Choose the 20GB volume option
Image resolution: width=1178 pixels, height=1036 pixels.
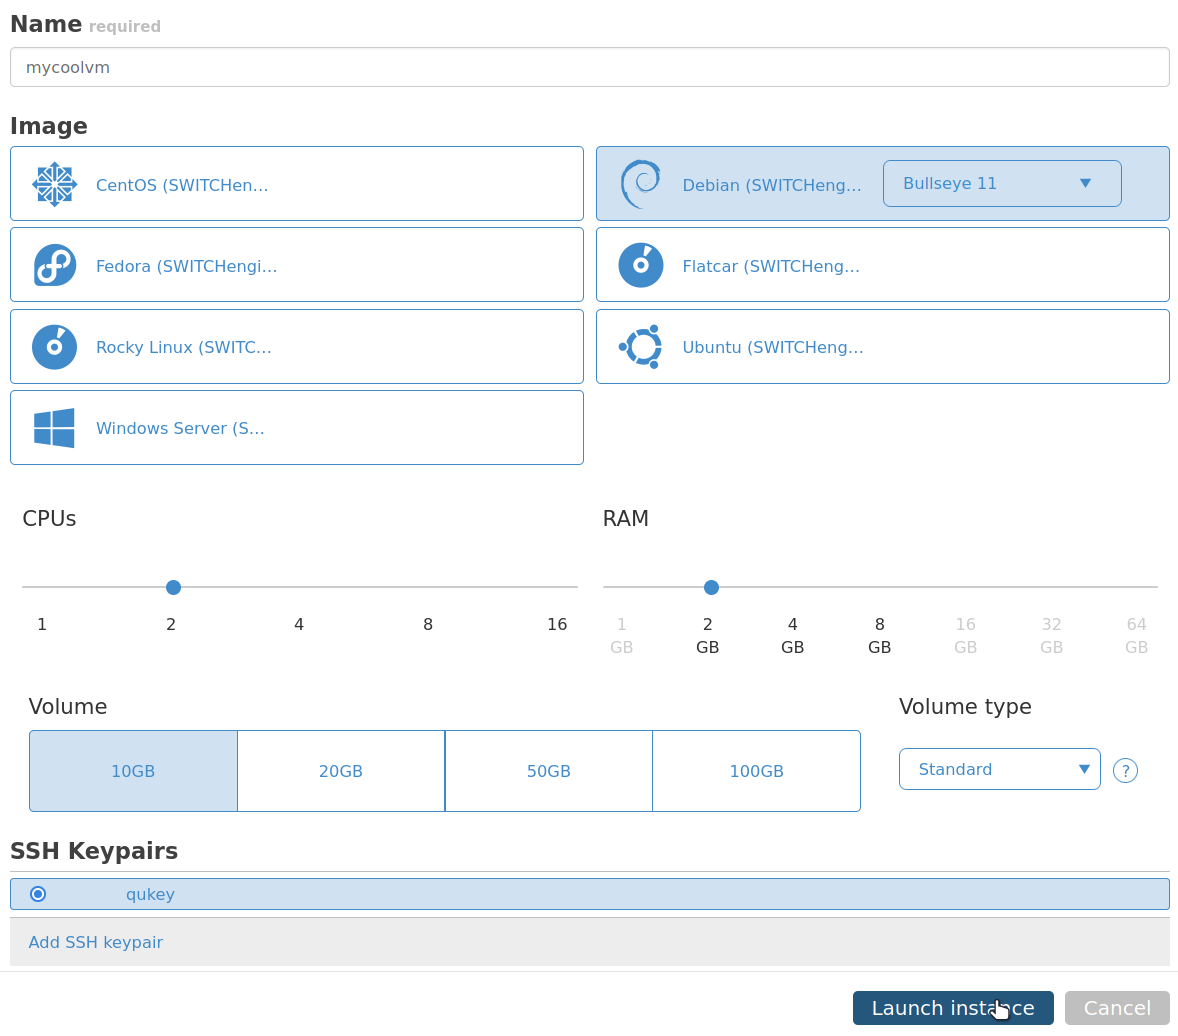tap(341, 771)
